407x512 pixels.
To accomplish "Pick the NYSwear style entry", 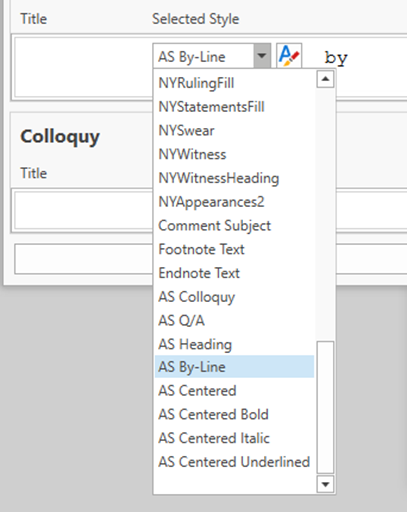I will tap(235, 131).
